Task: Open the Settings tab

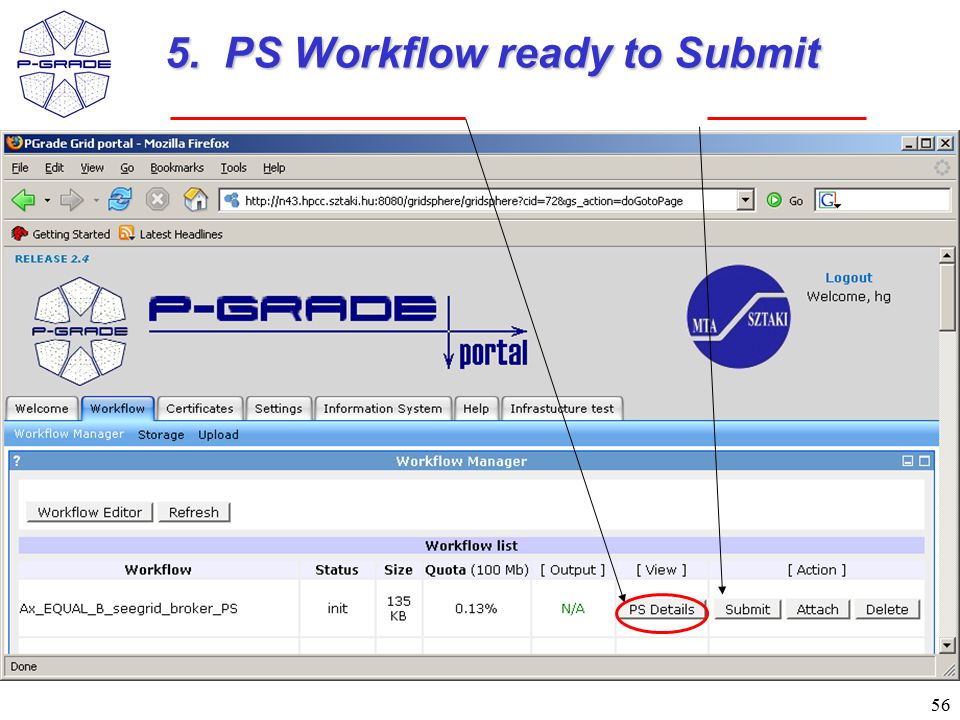Action: [279, 408]
